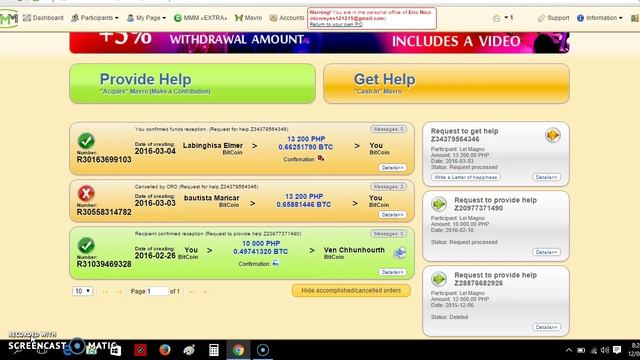Go to MMM EXTRA section
Image resolution: width=640 pixels, height=360 pixels.
click(200, 18)
